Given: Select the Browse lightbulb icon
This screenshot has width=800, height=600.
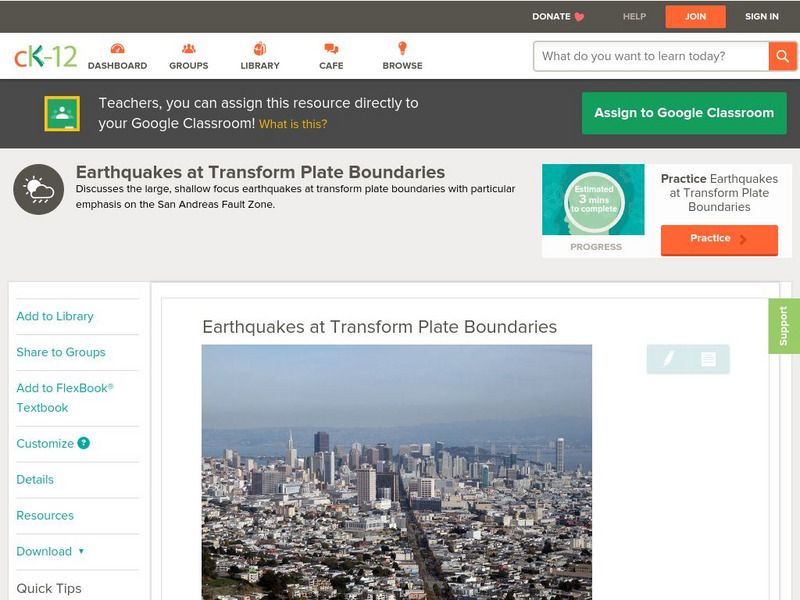Looking at the screenshot, I should (401, 48).
